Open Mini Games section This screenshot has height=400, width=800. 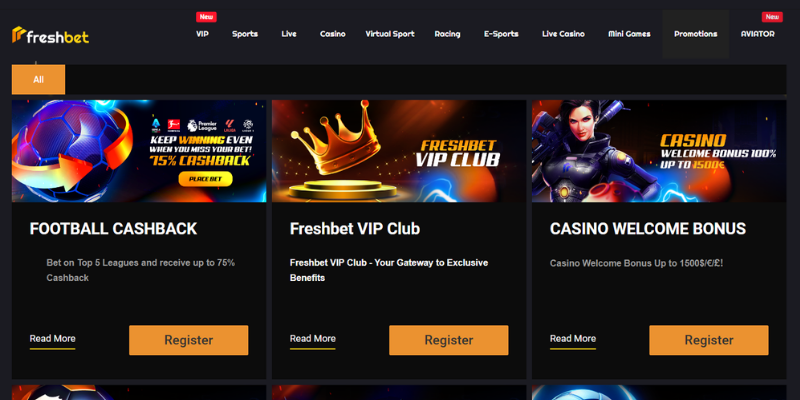[x=629, y=34]
